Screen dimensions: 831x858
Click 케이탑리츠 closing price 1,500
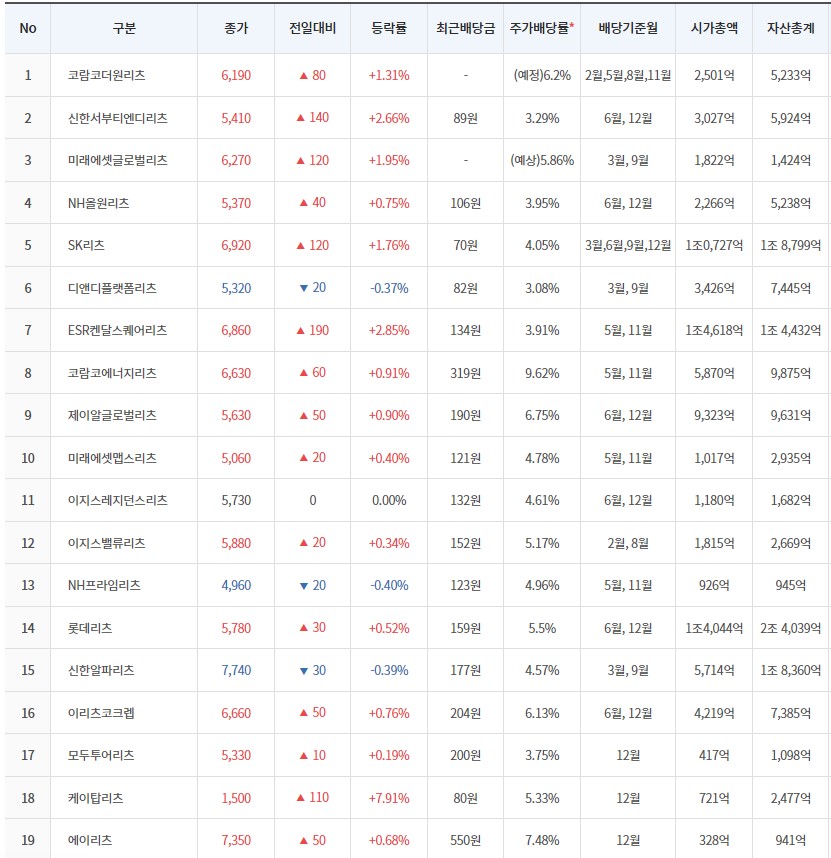236,798
